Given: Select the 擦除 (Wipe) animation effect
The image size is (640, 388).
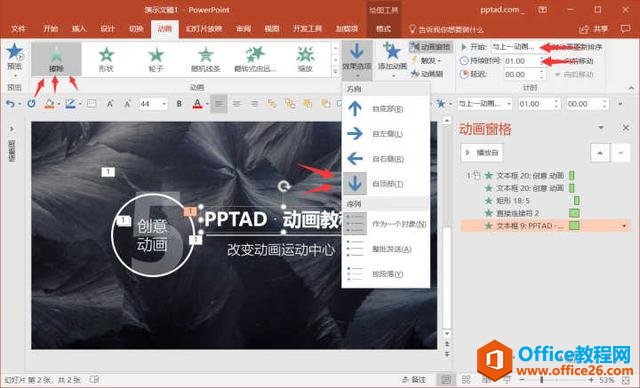Looking at the screenshot, I should 56,59.
